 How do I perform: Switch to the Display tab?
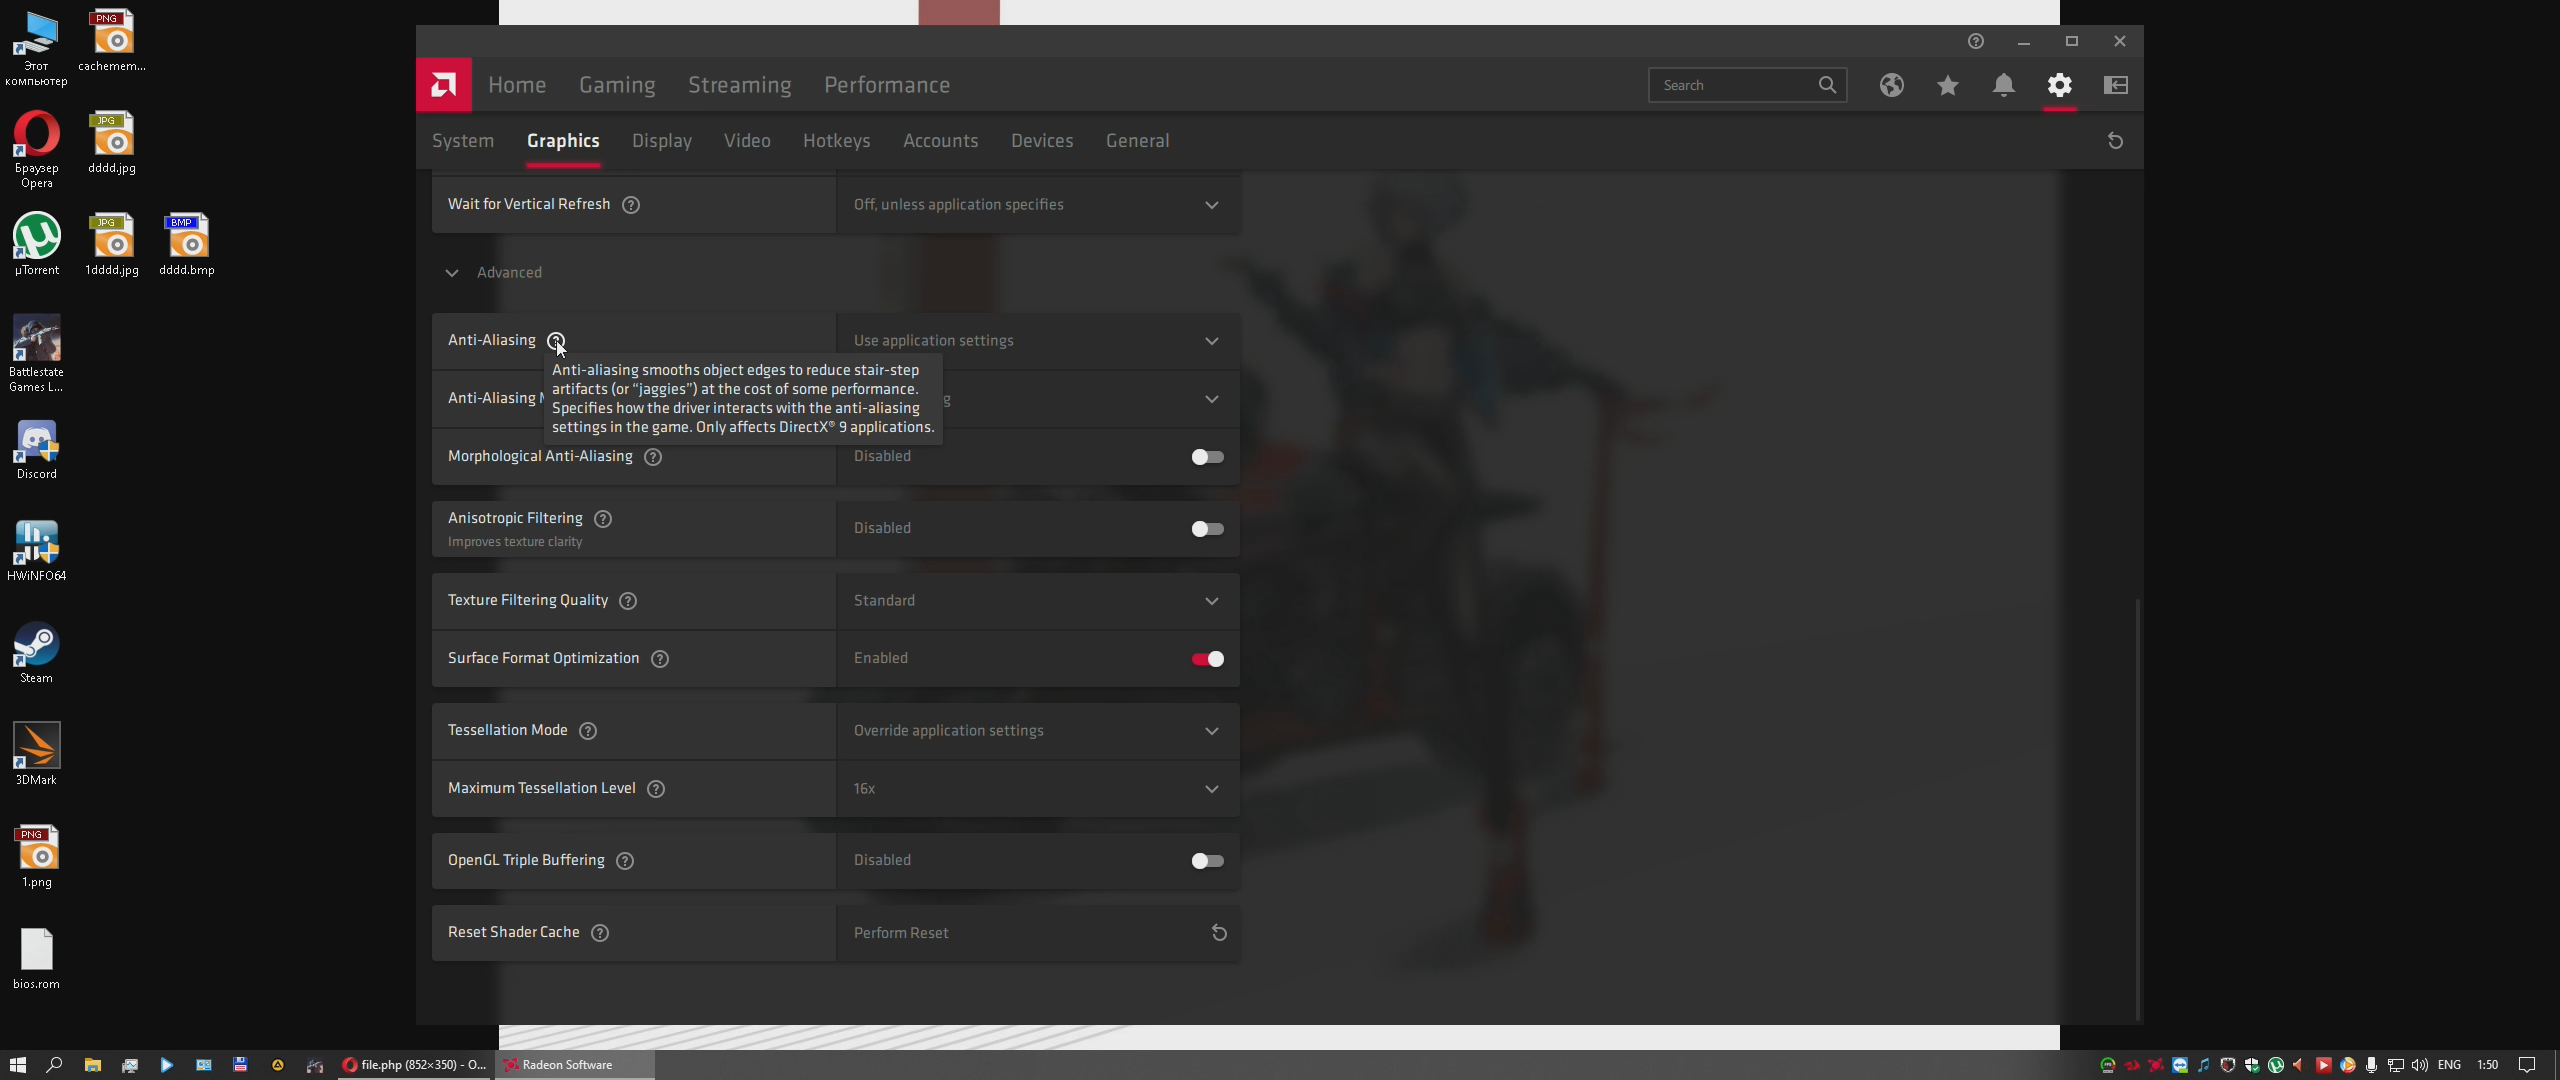(x=661, y=141)
